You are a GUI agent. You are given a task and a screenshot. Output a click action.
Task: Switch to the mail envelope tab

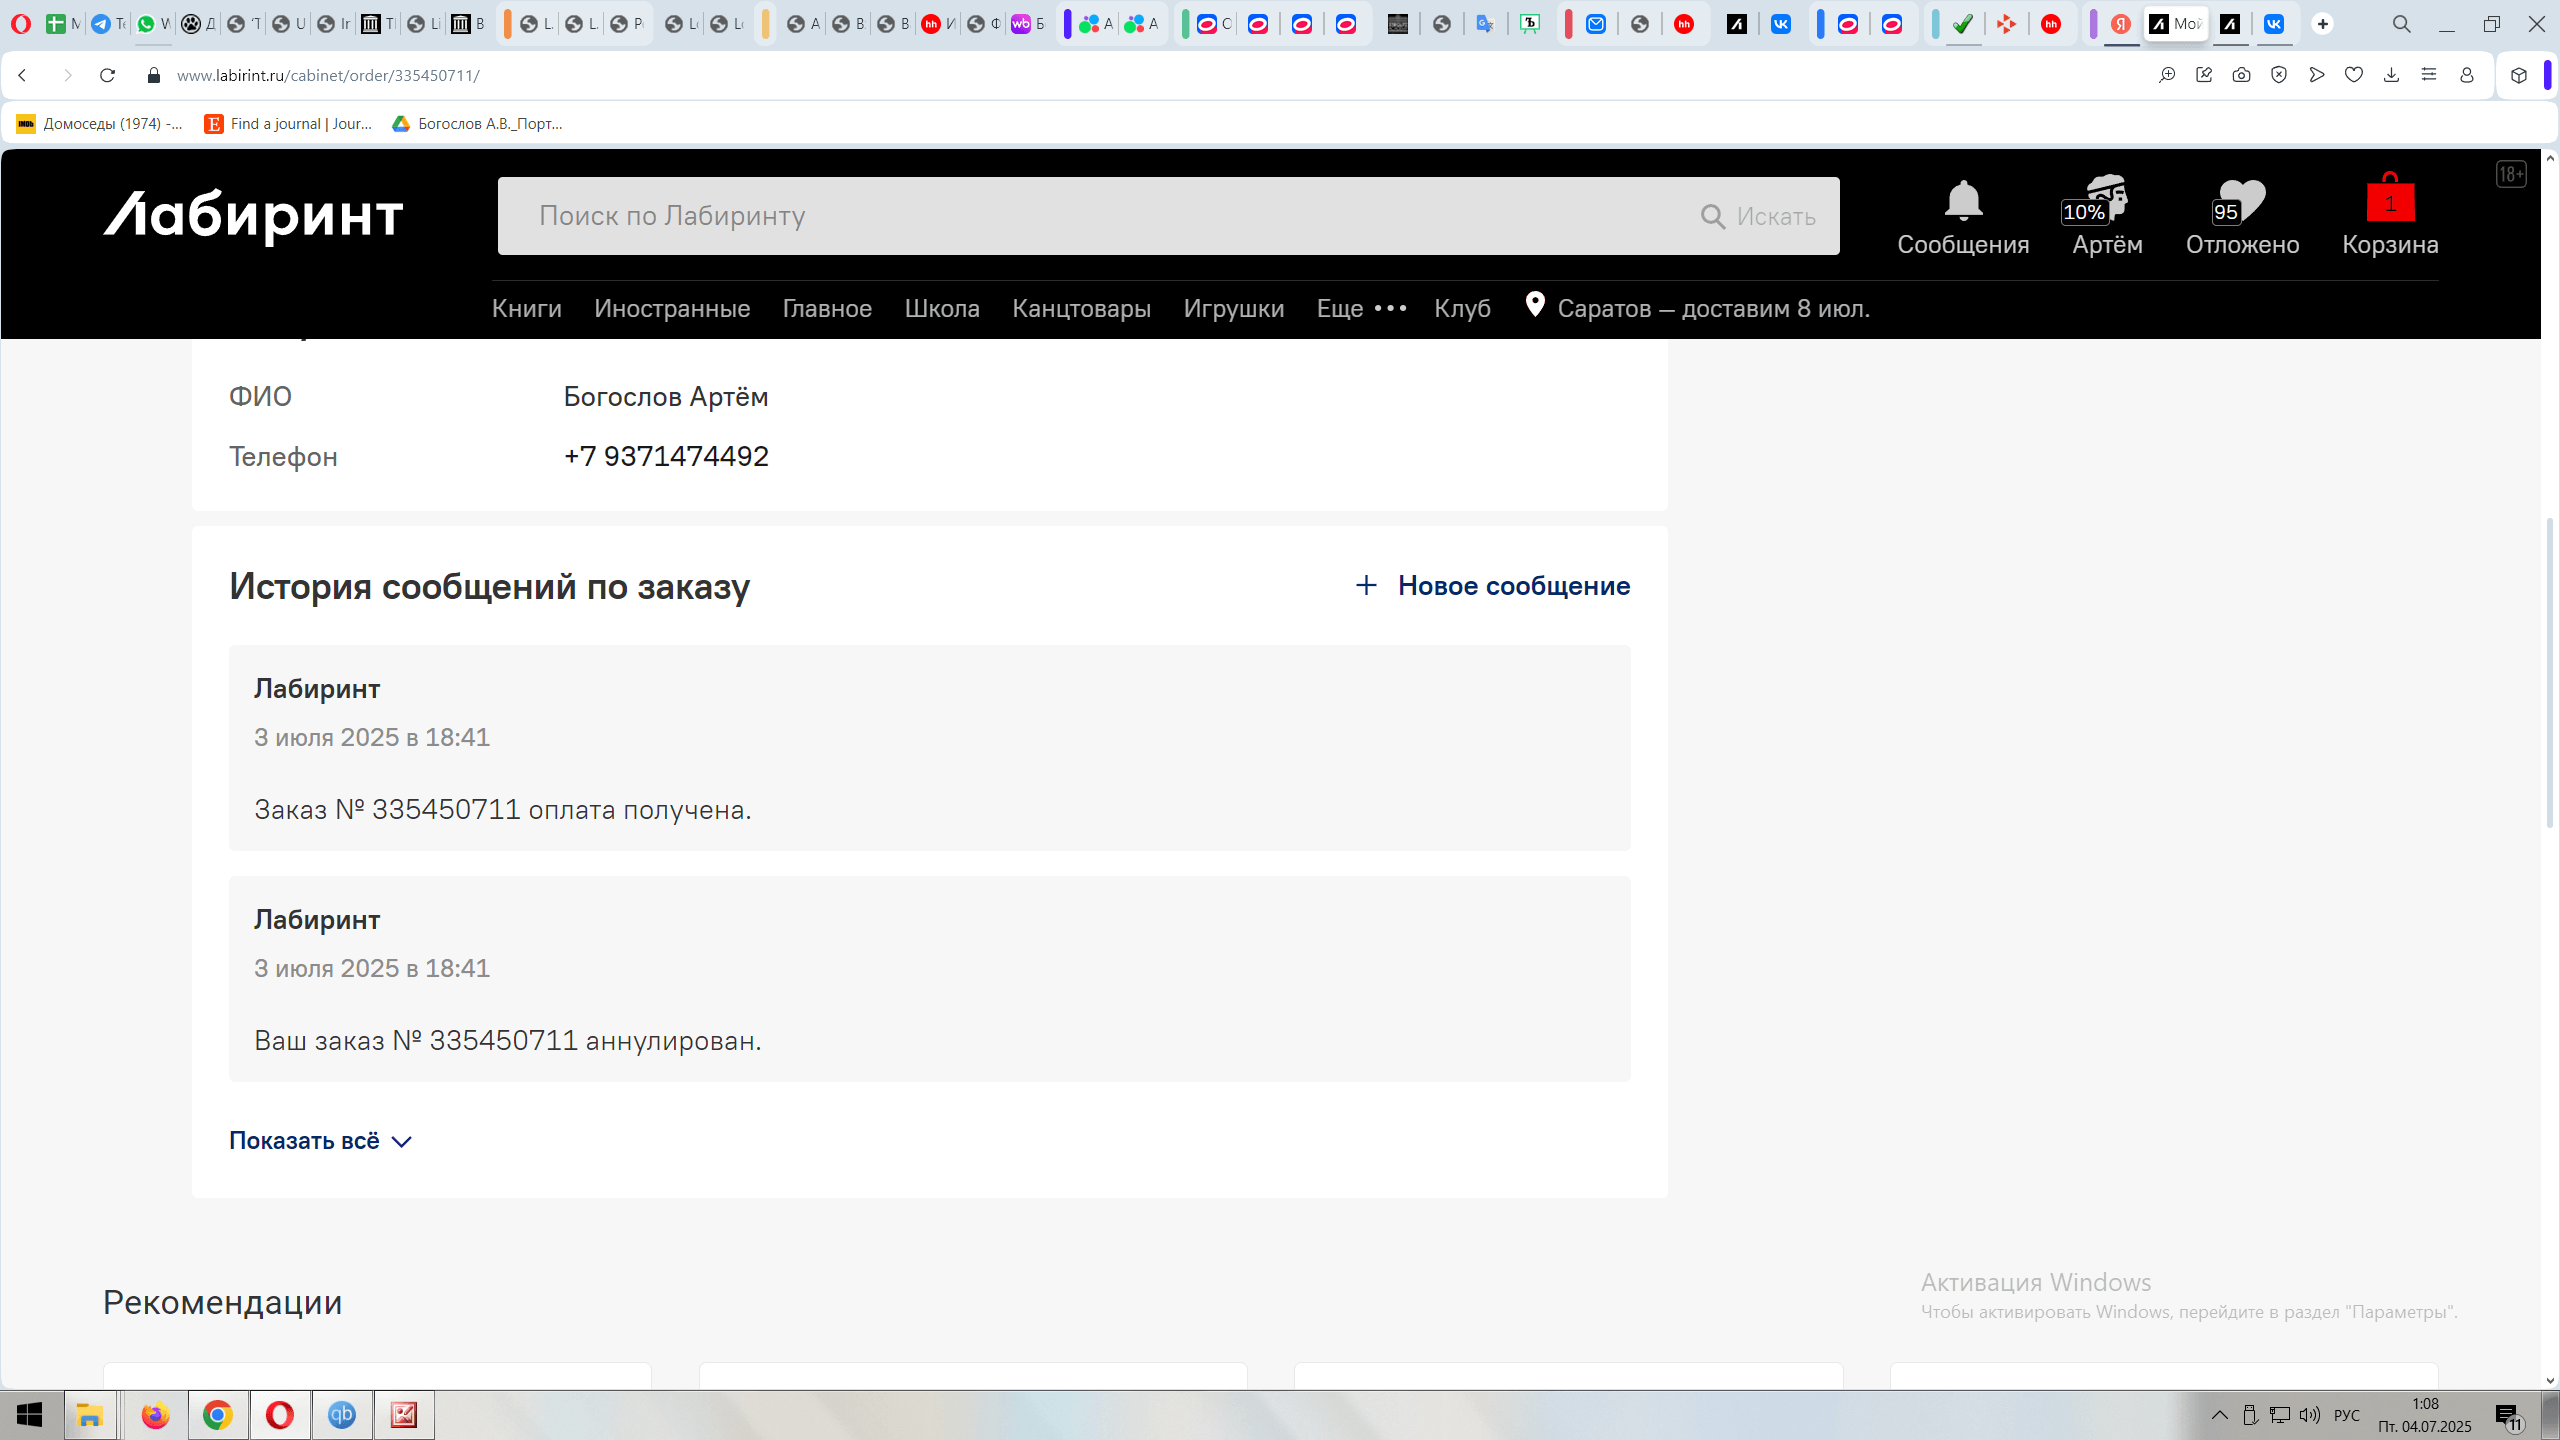(x=1596, y=24)
